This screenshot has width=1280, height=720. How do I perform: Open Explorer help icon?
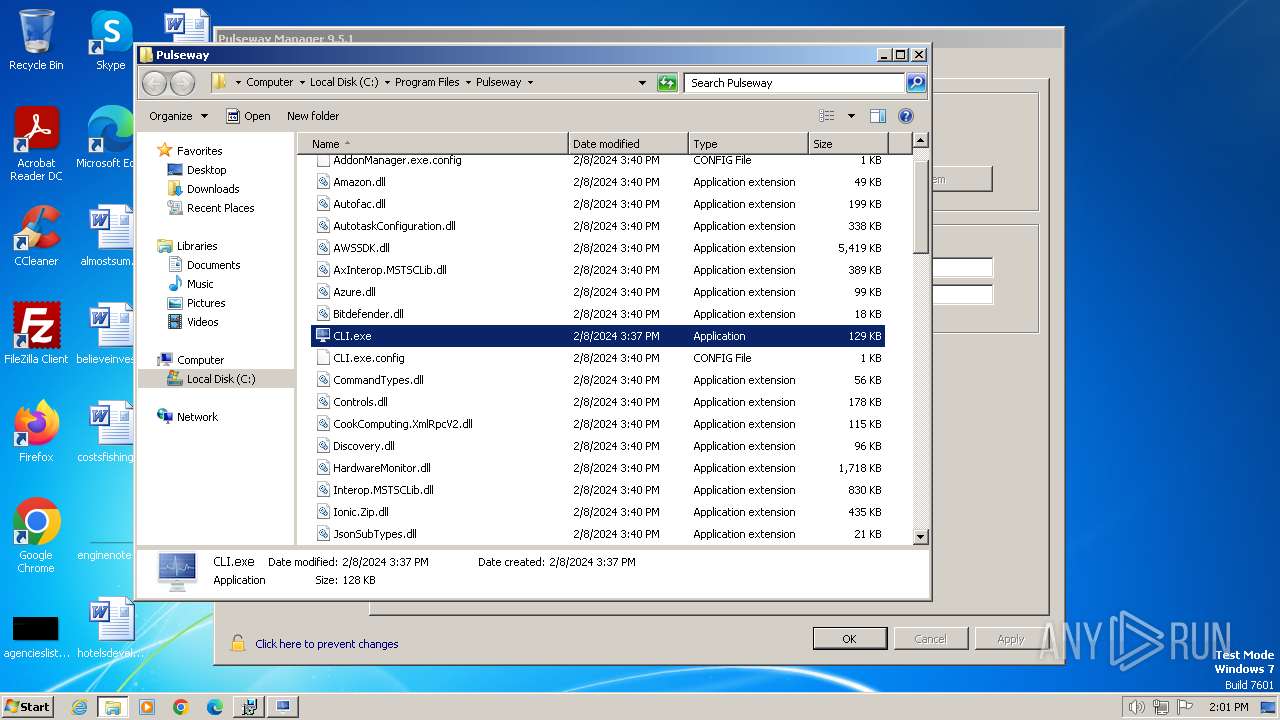(906, 116)
